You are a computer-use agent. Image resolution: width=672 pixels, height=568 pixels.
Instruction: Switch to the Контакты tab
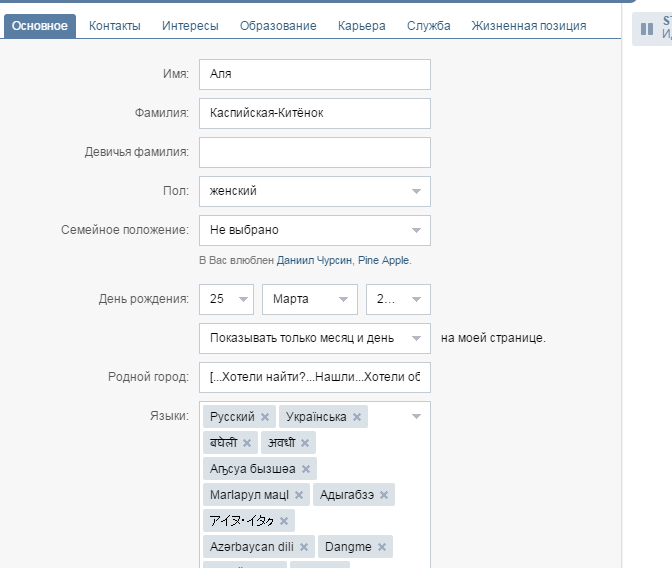click(115, 26)
